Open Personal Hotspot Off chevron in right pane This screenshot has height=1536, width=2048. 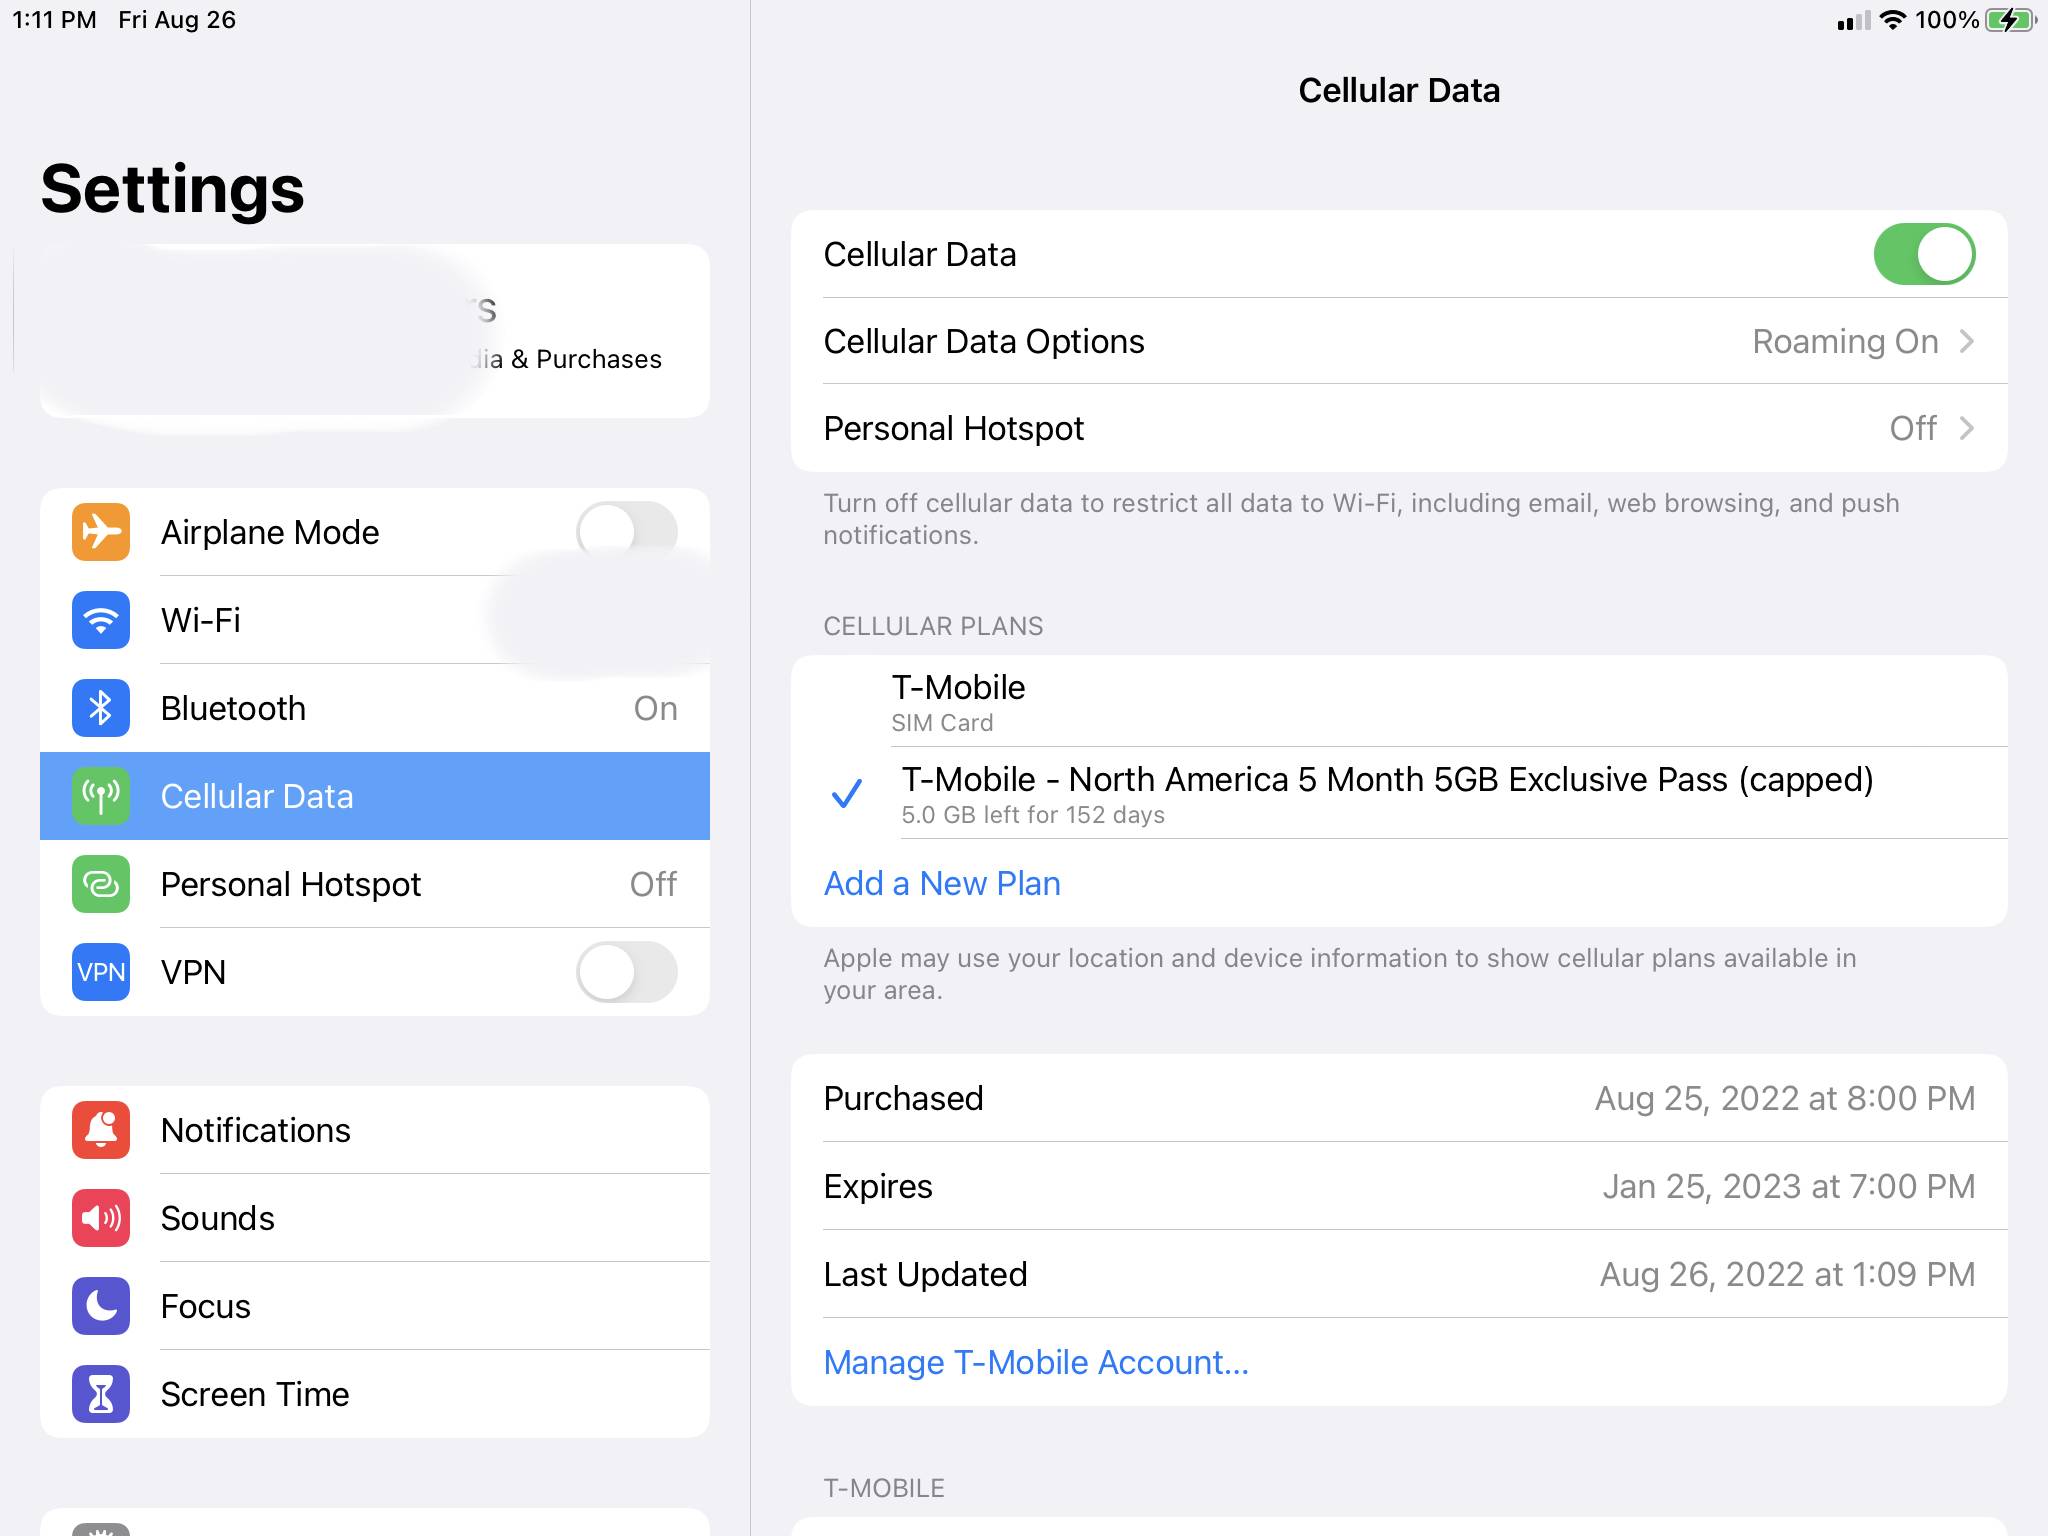click(1965, 429)
